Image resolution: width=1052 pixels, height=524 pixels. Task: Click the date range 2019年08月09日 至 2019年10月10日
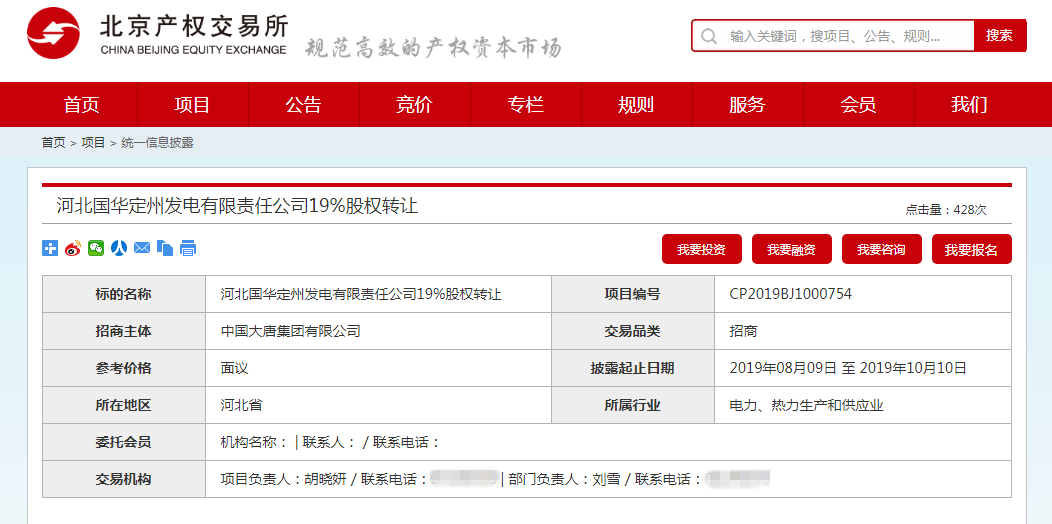tap(848, 368)
